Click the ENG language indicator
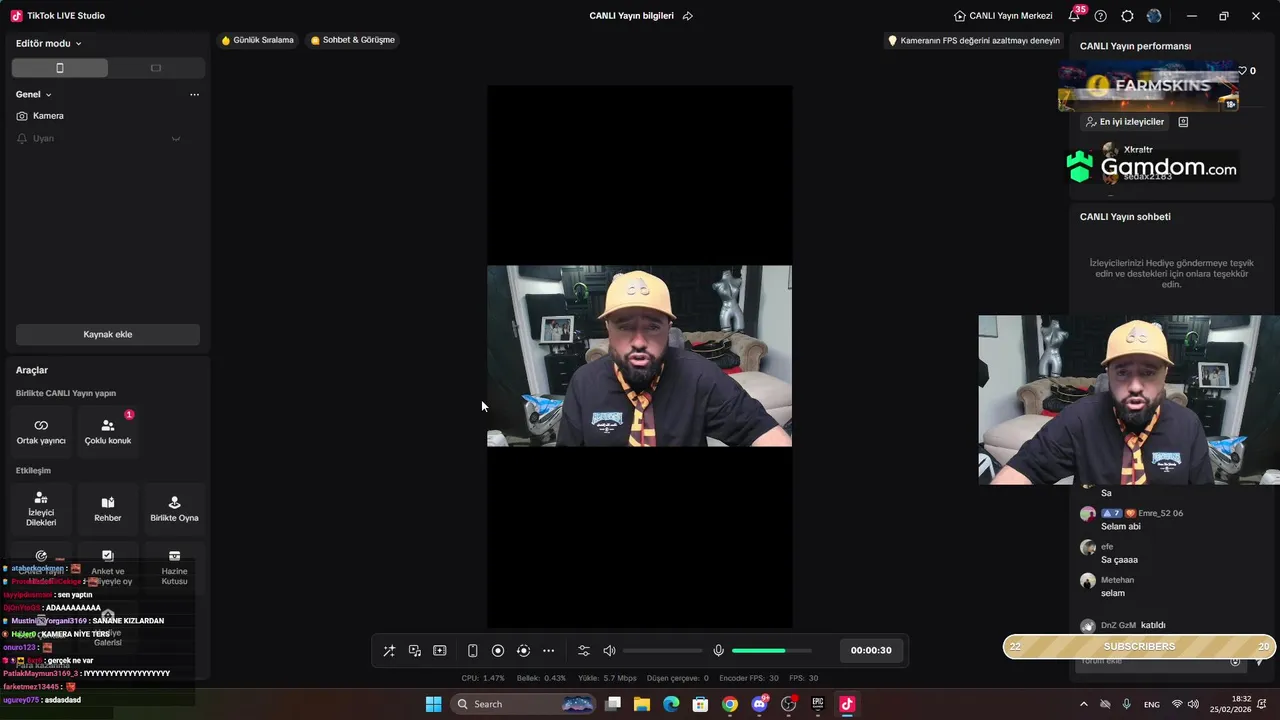 coord(1152,704)
